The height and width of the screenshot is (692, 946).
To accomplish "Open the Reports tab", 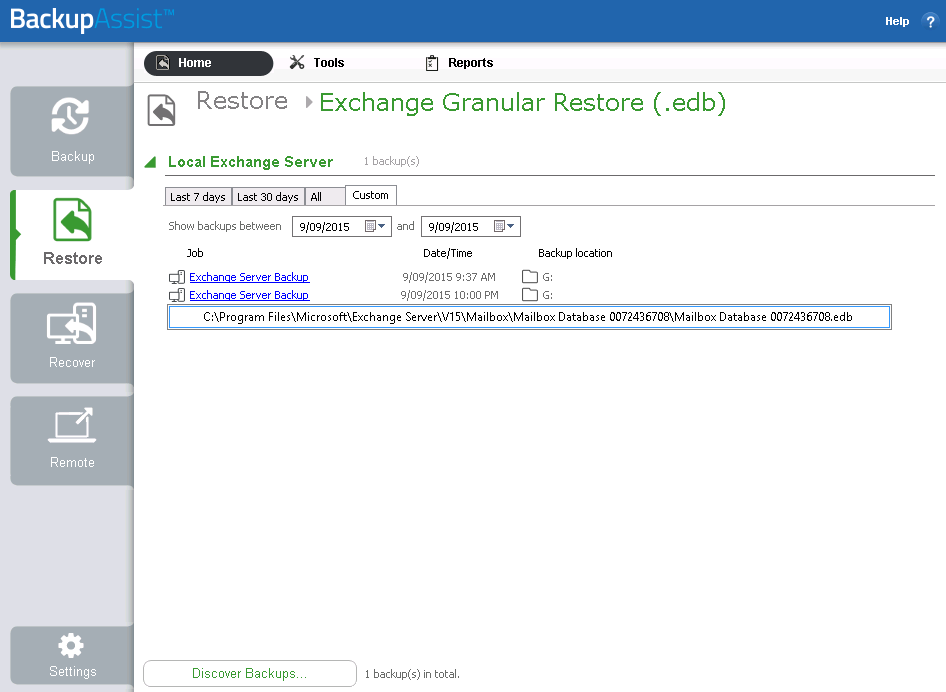I will pyautogui.click(x=459, y=63).
